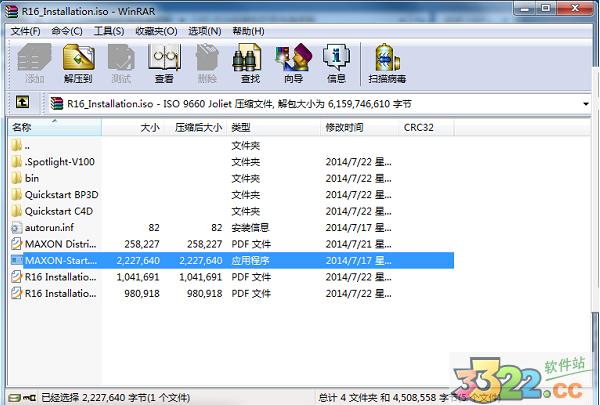The height and width of the screenshot is (405, 600).
Task: Click the parent folder '..' icon
Action: click(x=16, y=145)
